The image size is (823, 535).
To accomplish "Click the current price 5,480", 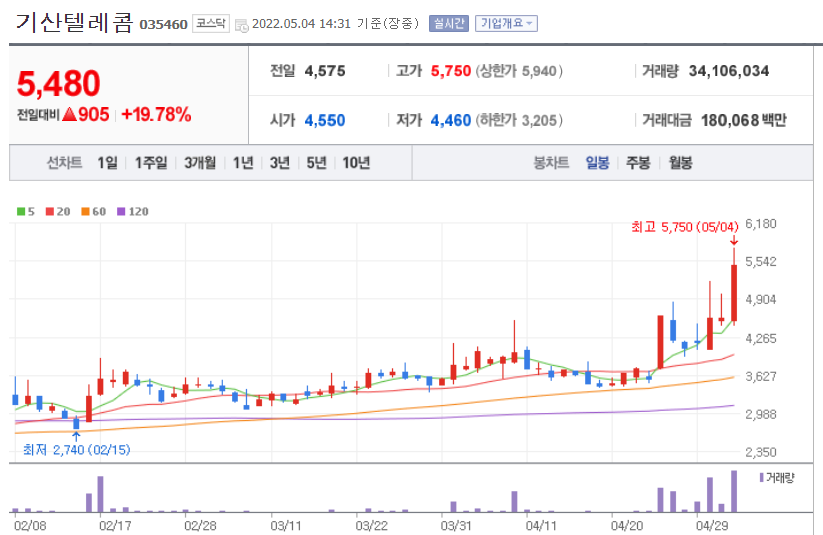I will [58, 83].
